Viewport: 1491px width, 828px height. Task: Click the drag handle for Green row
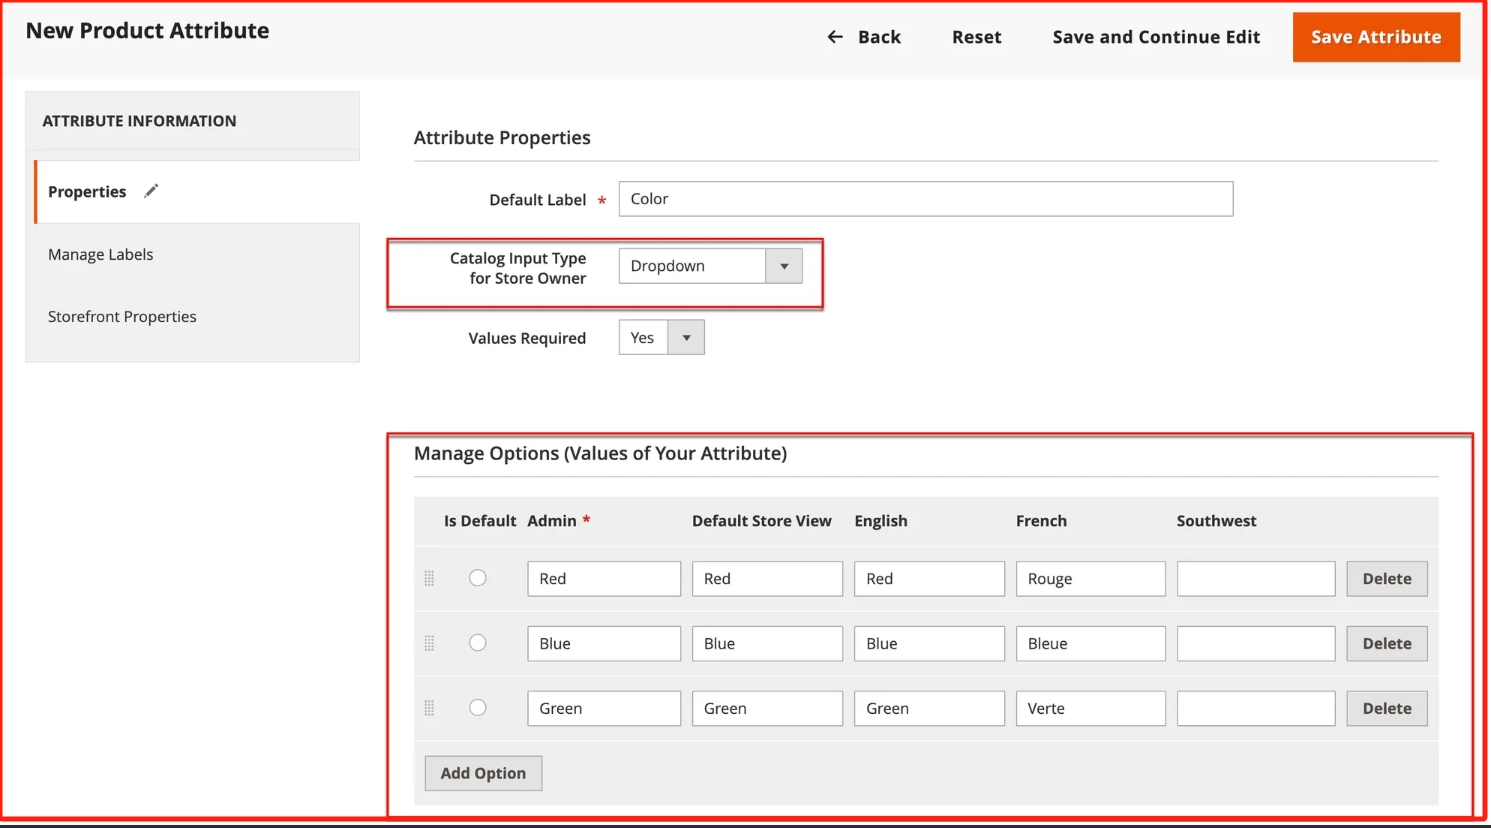click(x=429, y=708)
